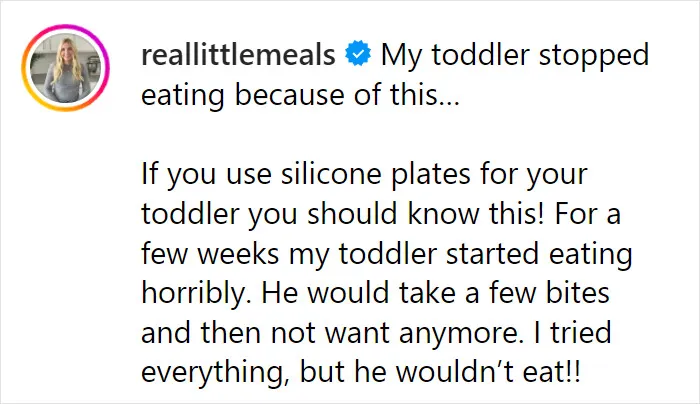Click the ellipsis after "this"

[449, 104]
